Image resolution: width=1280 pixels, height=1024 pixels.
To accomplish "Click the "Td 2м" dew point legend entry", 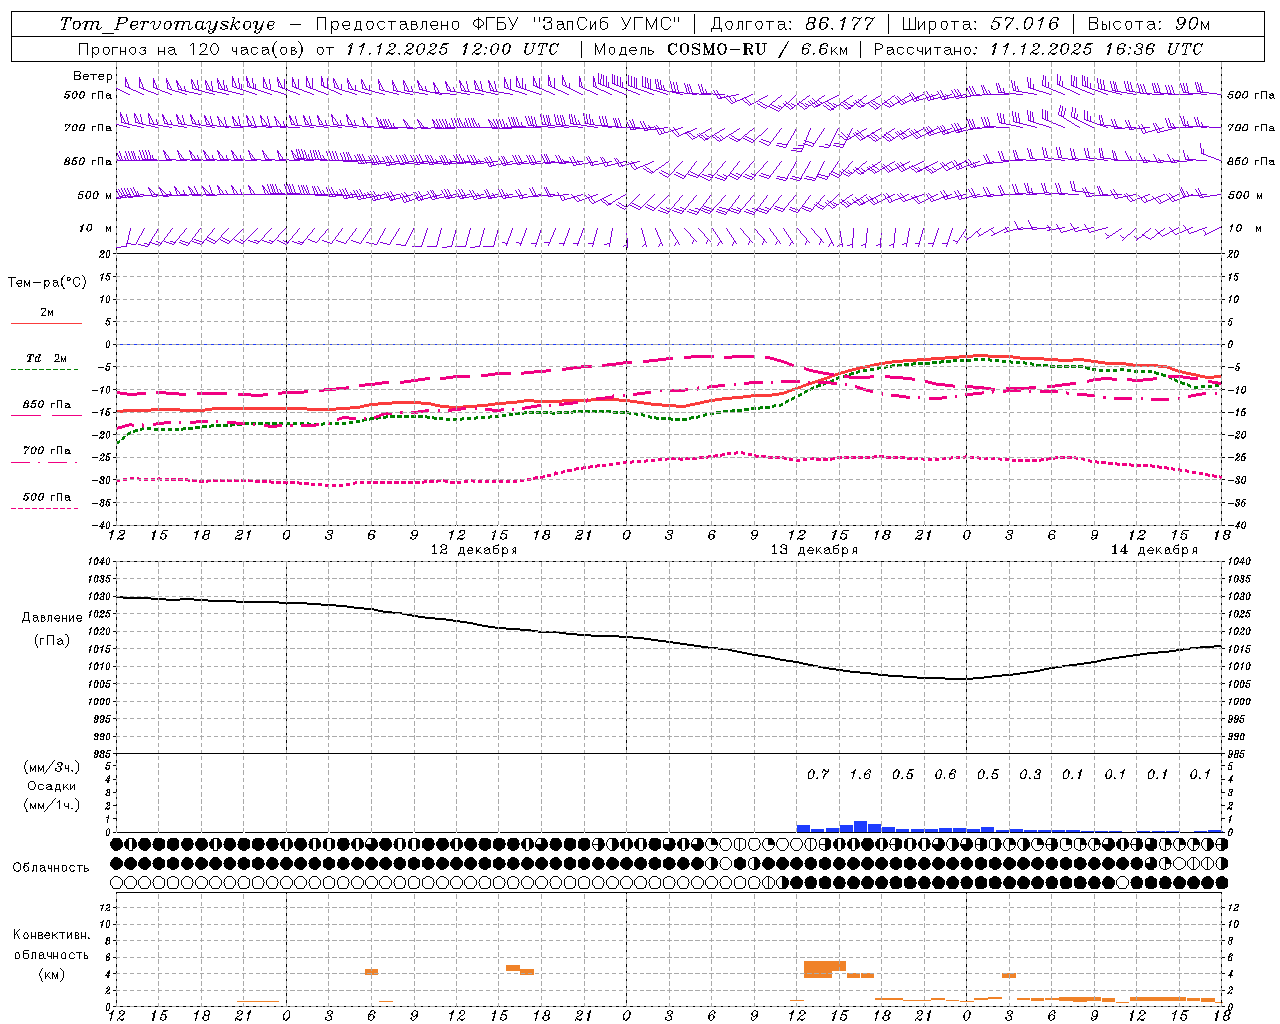I will [x=46, y=357].
